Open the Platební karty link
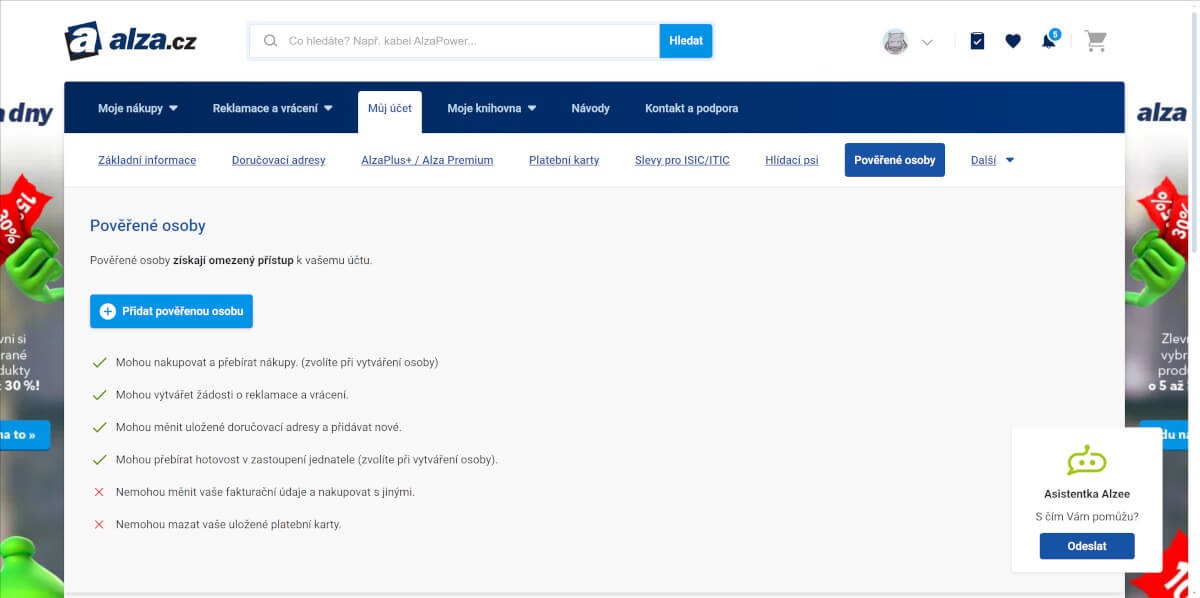This screenshot has width=1200, height=598. [x=564, y=160]
